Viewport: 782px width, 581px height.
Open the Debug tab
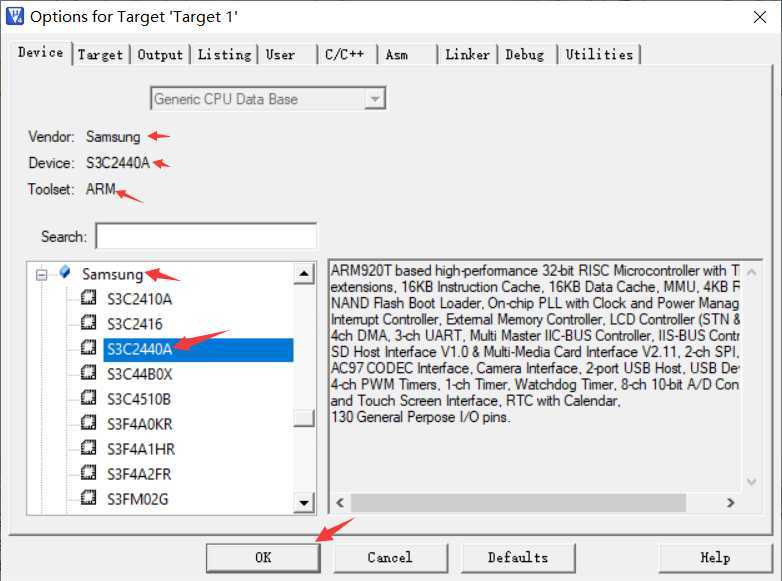[x=525, y=54]
